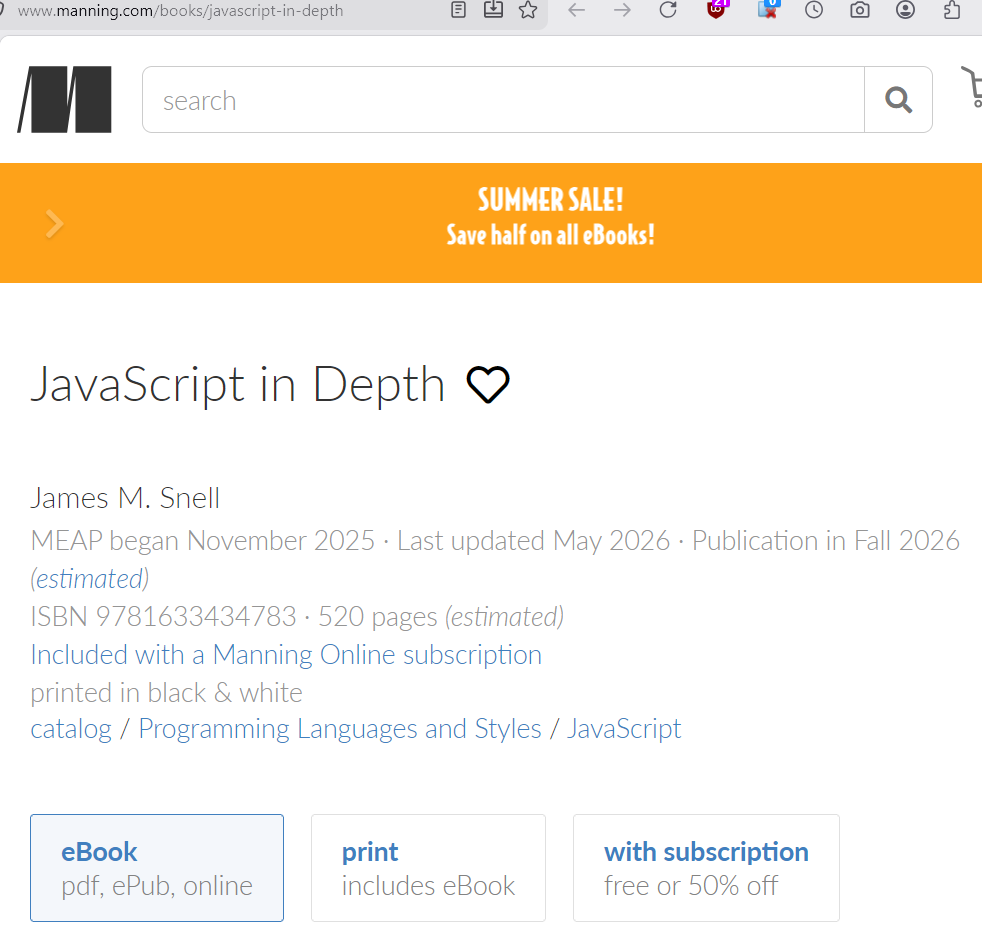Click the banner's right chevron arrow

click(54, 224)
